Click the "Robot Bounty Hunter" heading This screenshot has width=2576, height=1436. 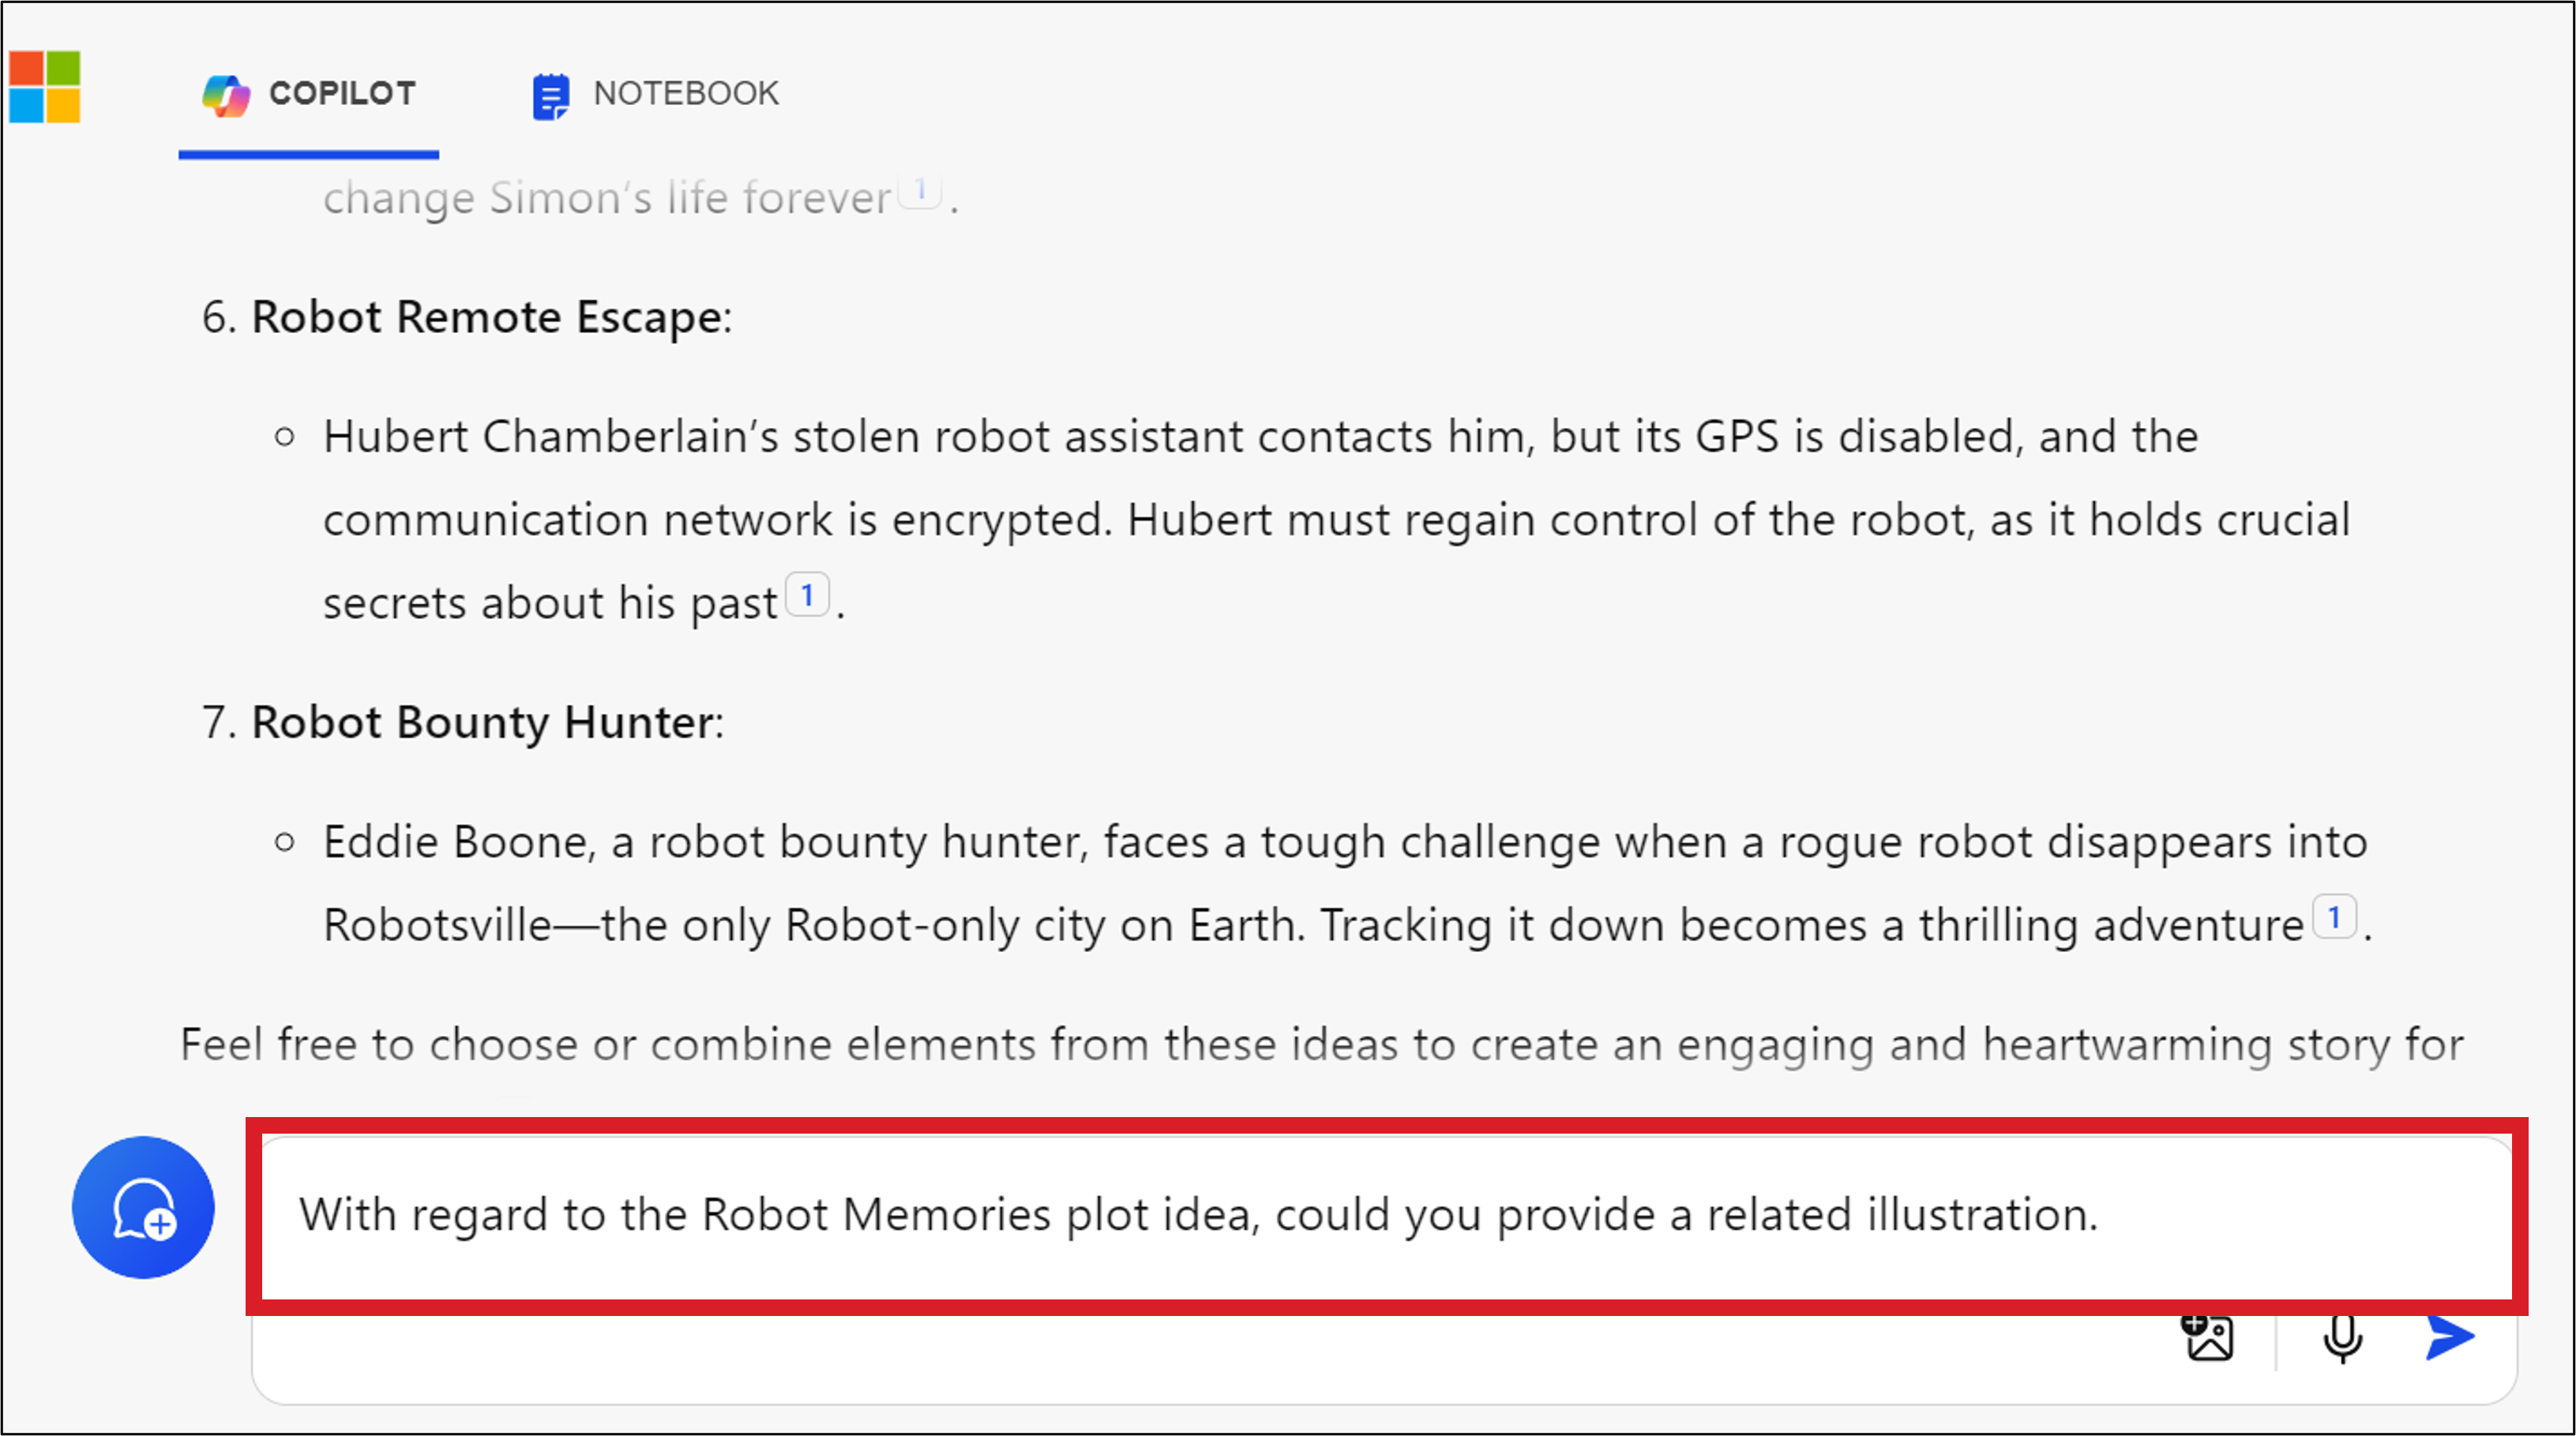point(483,722)
